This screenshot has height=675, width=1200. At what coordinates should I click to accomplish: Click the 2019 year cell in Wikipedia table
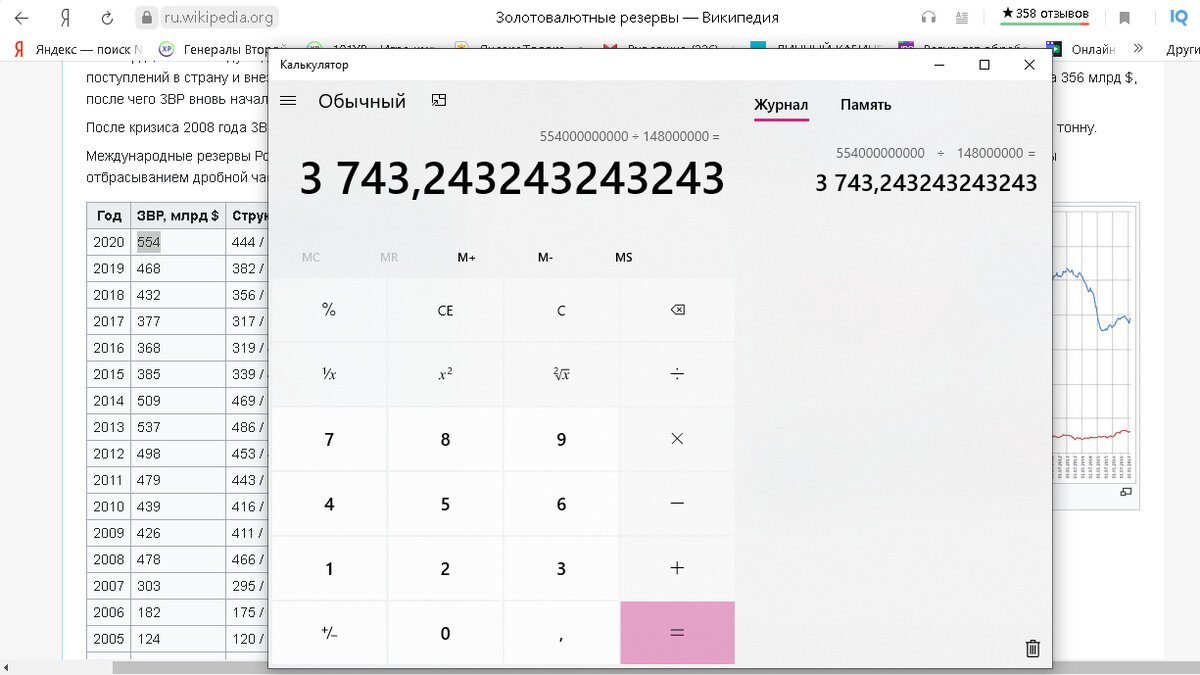(109, 268)
